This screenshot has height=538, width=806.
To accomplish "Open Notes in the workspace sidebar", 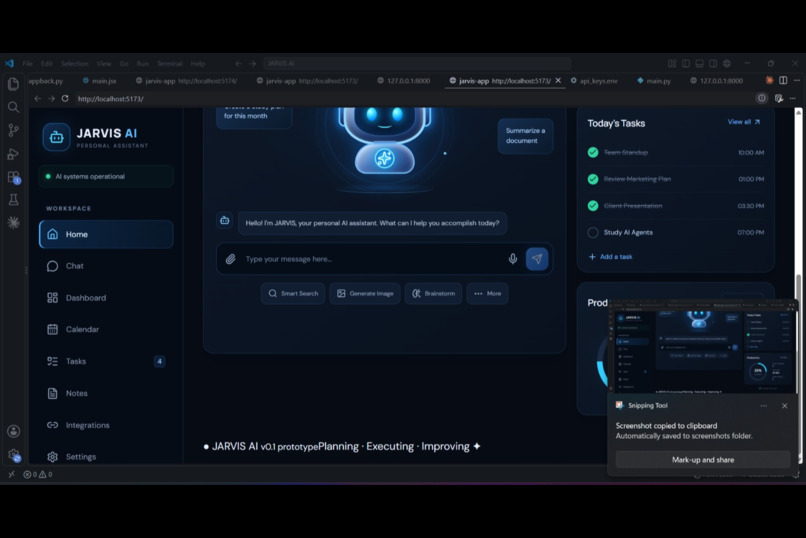I will tap(106, 393).
